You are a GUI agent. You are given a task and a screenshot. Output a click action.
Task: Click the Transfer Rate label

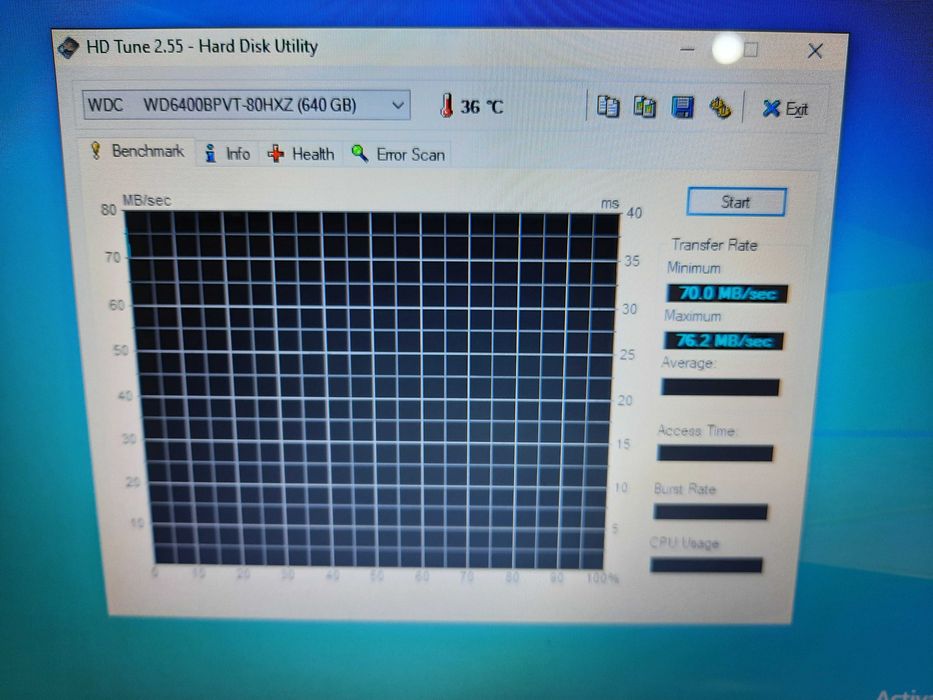714,245
